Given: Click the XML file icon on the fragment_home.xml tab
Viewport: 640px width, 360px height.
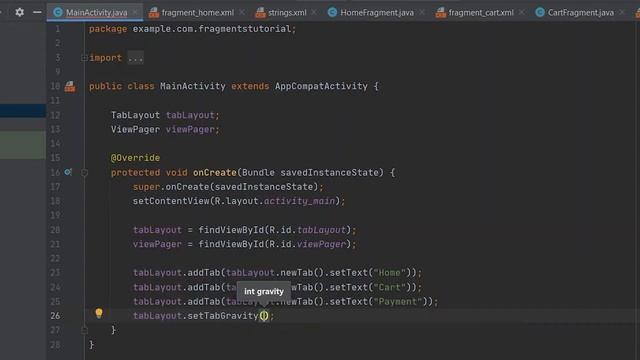Looking at the screenshot, I should click(154, 13).
